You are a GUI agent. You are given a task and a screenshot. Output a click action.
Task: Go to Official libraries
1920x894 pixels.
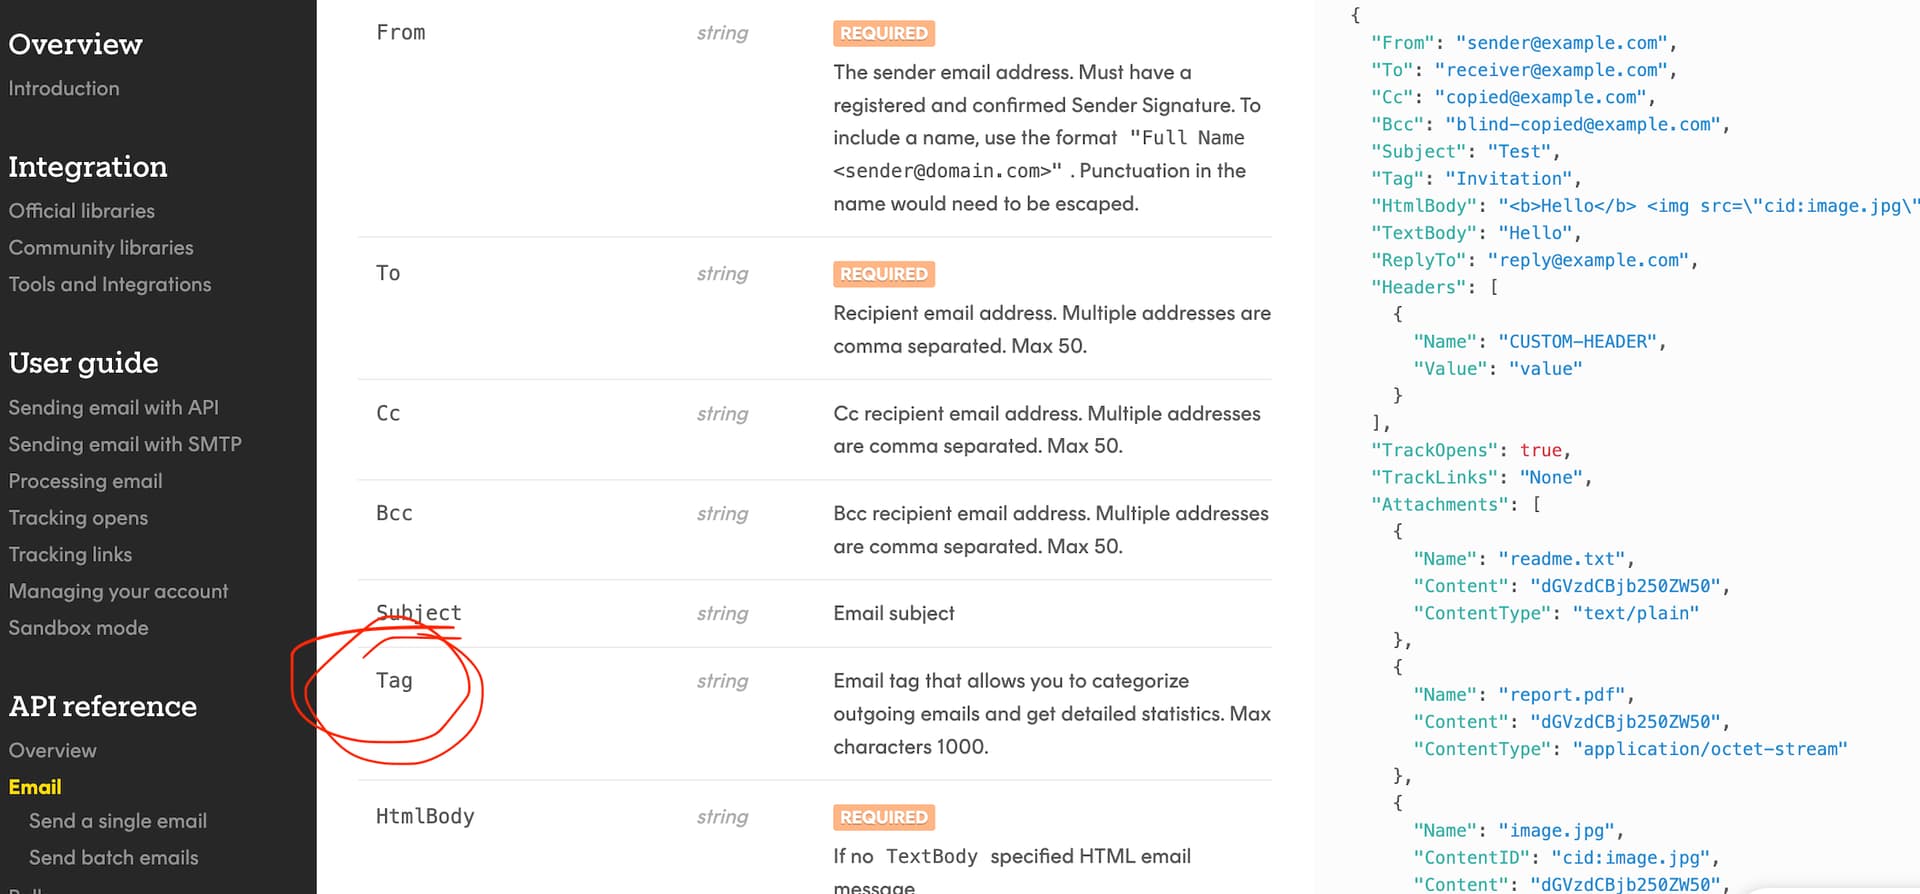click(82, 211)
